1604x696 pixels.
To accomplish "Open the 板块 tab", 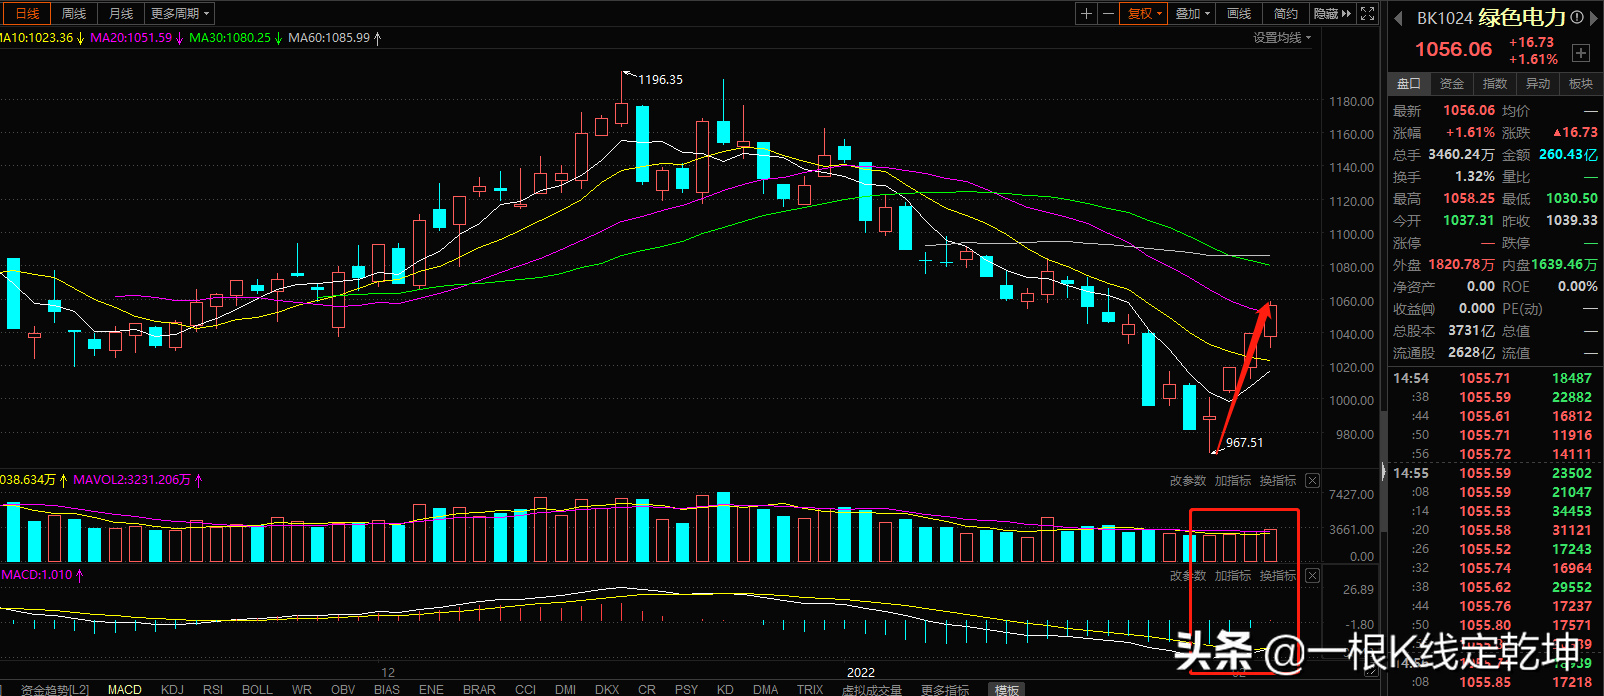I will (x=1581, y=84).
